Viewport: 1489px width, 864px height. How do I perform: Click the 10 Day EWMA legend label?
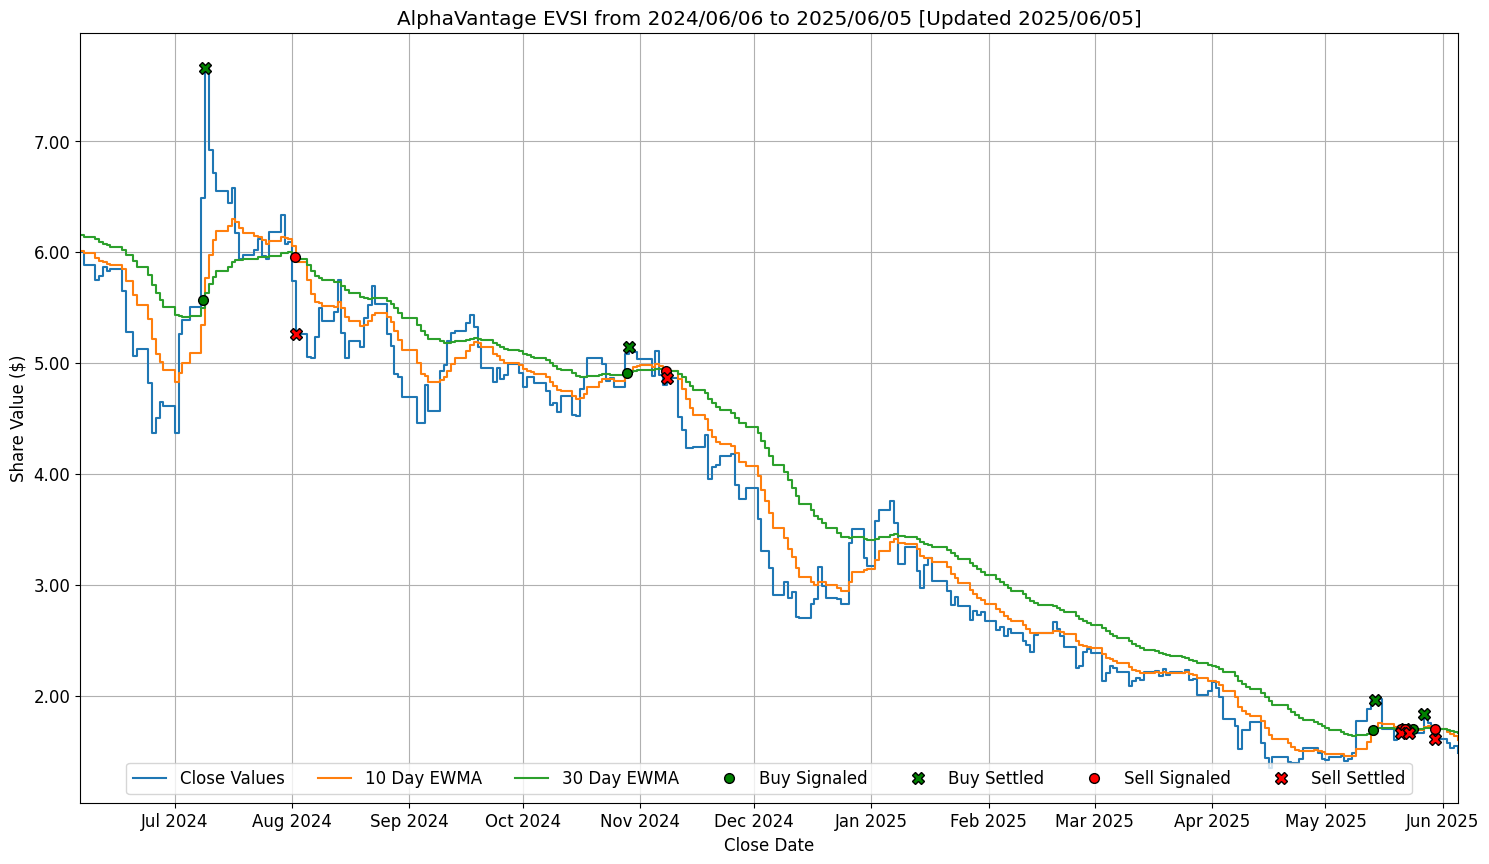pos(423,778)
